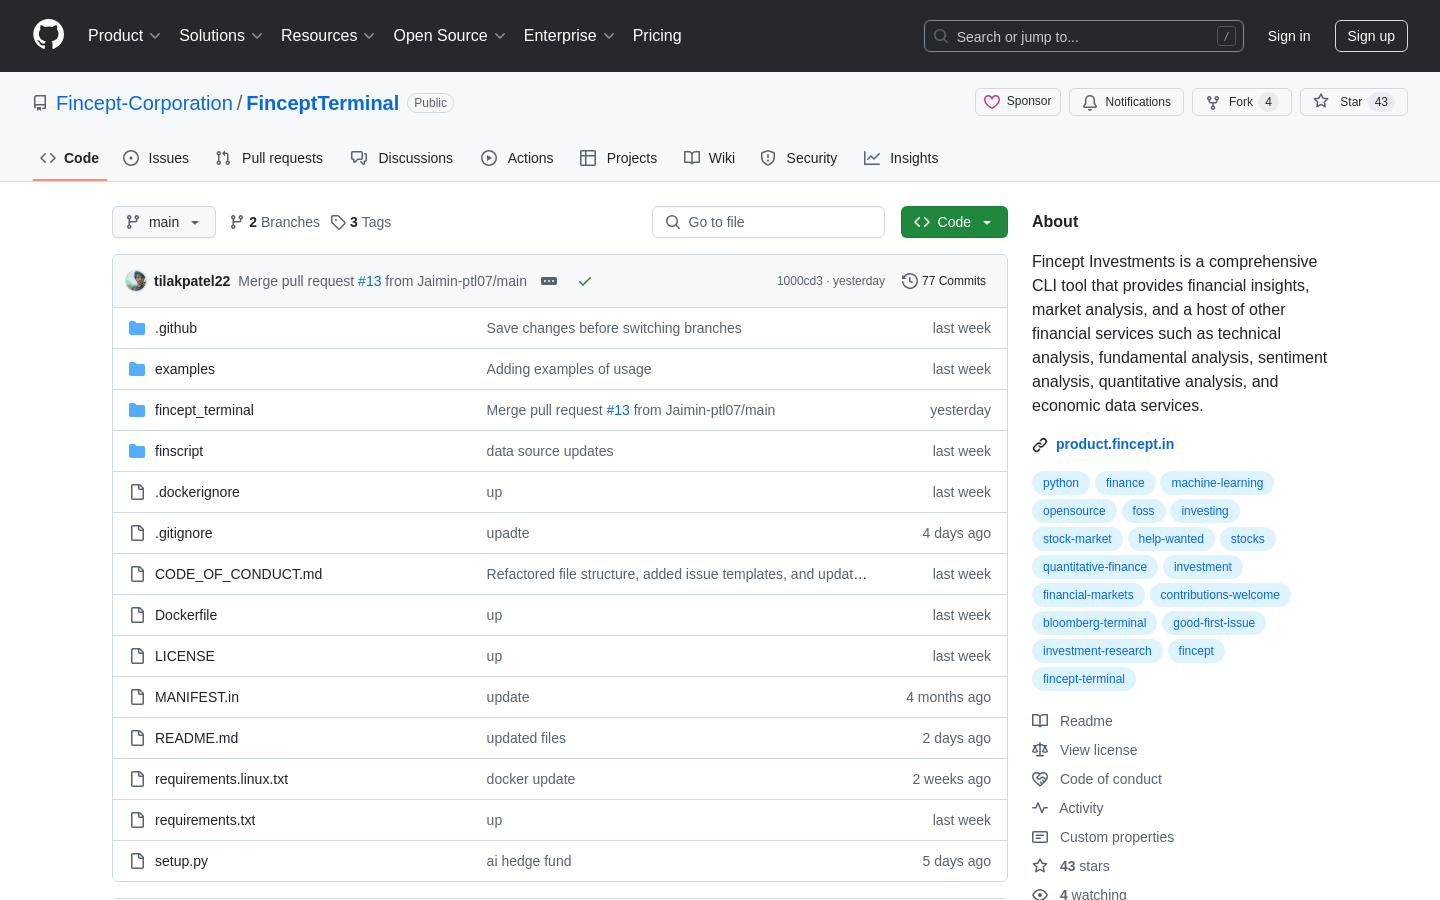
Task: Click the Sponsor heart button
Action: (x=1018, y=102)
